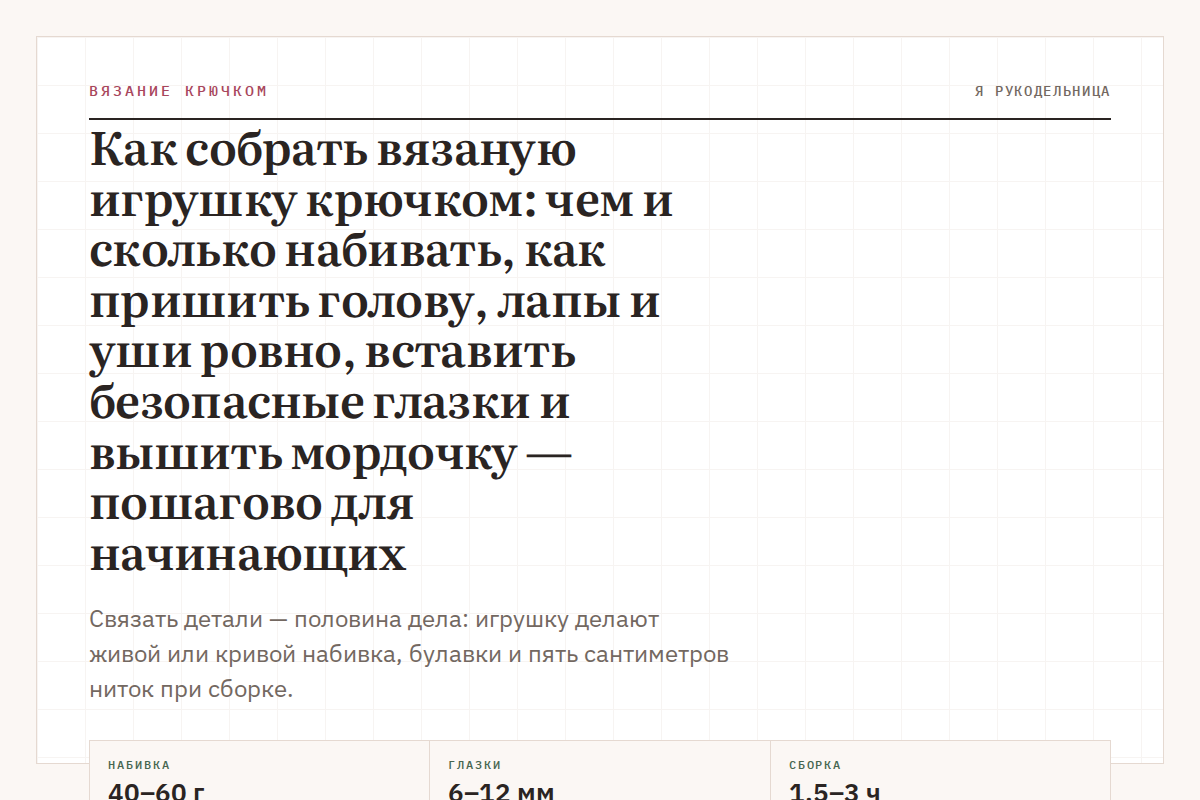Click the 6–12 мм value

tap(501, 791)
